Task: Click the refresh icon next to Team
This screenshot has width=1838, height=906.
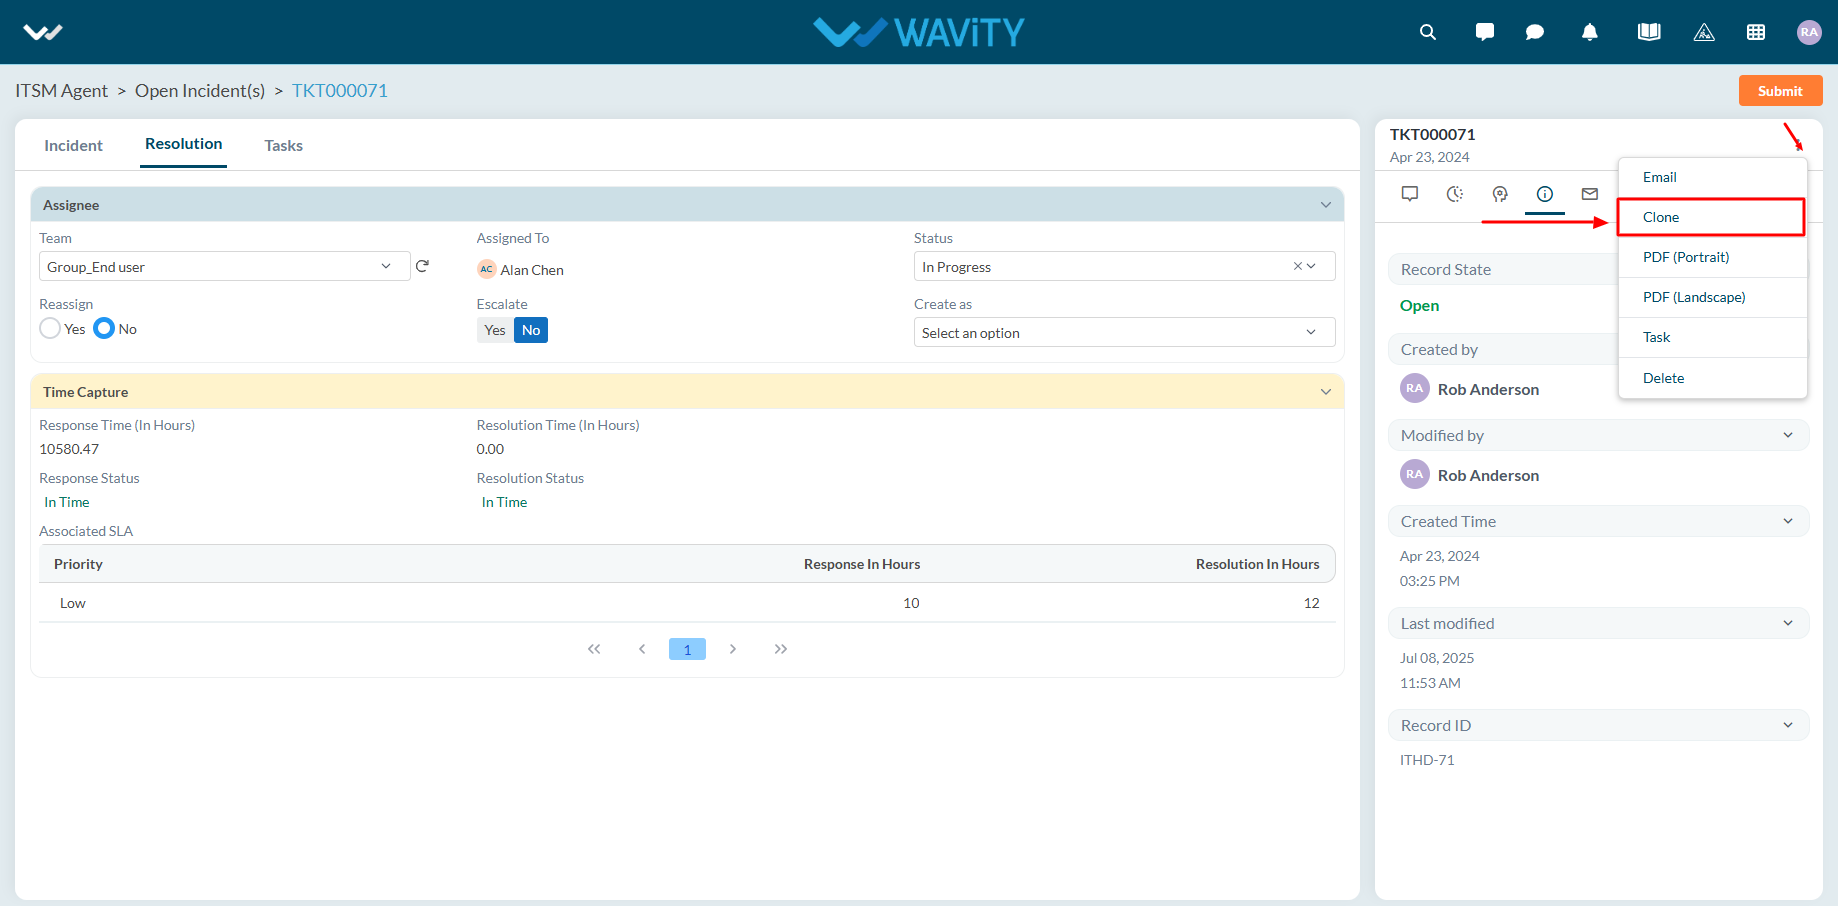Action: (422, 266)
